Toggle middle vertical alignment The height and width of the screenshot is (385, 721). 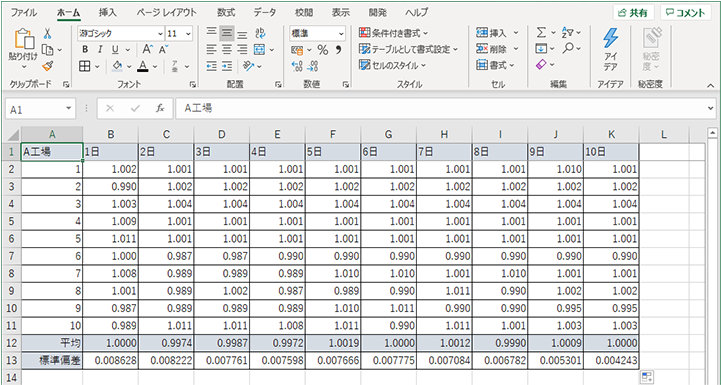point(226,33)
